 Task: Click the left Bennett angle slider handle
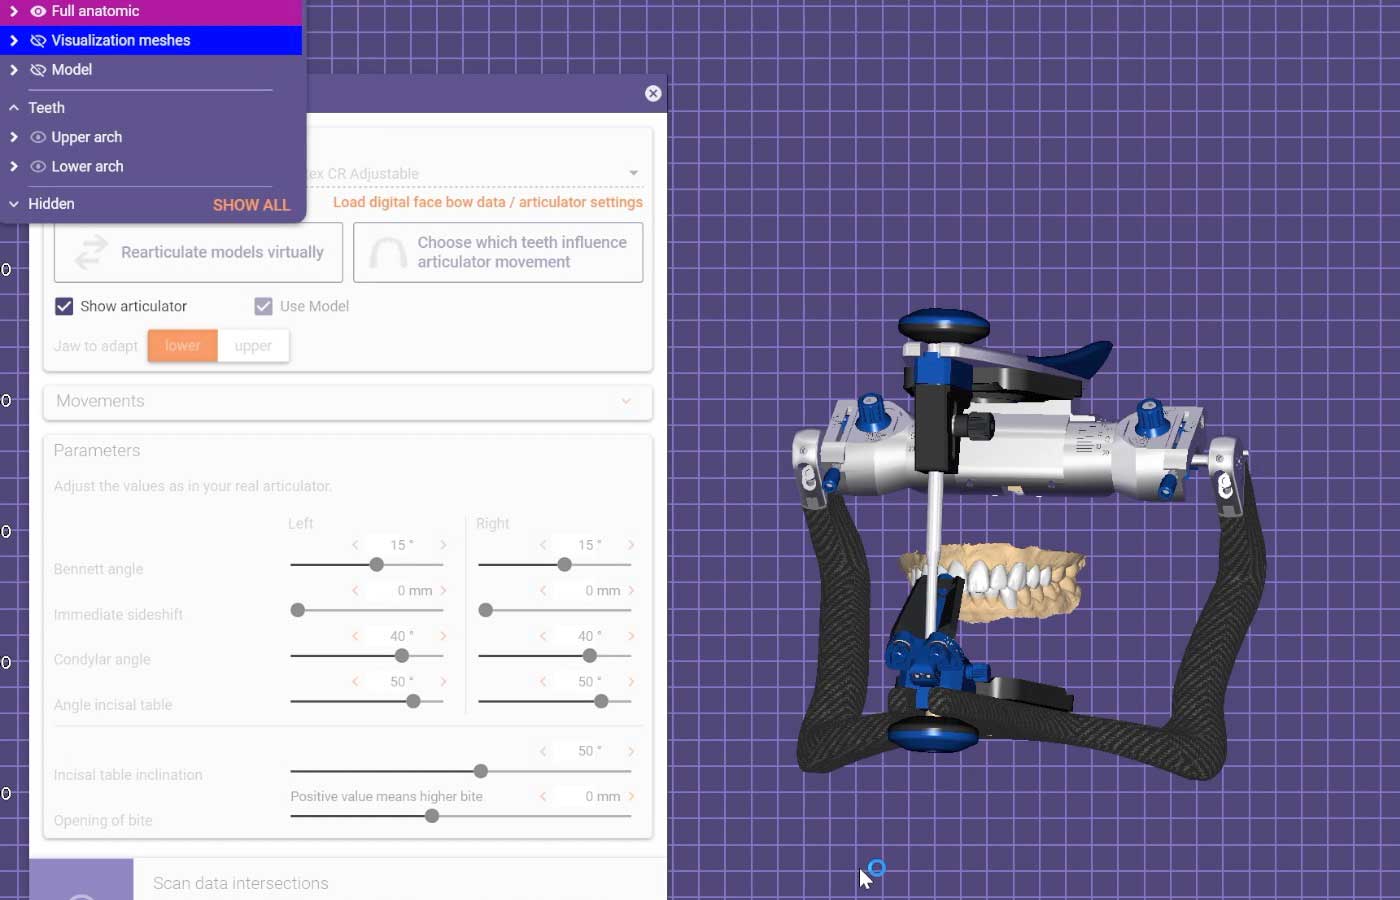(377, 565)
